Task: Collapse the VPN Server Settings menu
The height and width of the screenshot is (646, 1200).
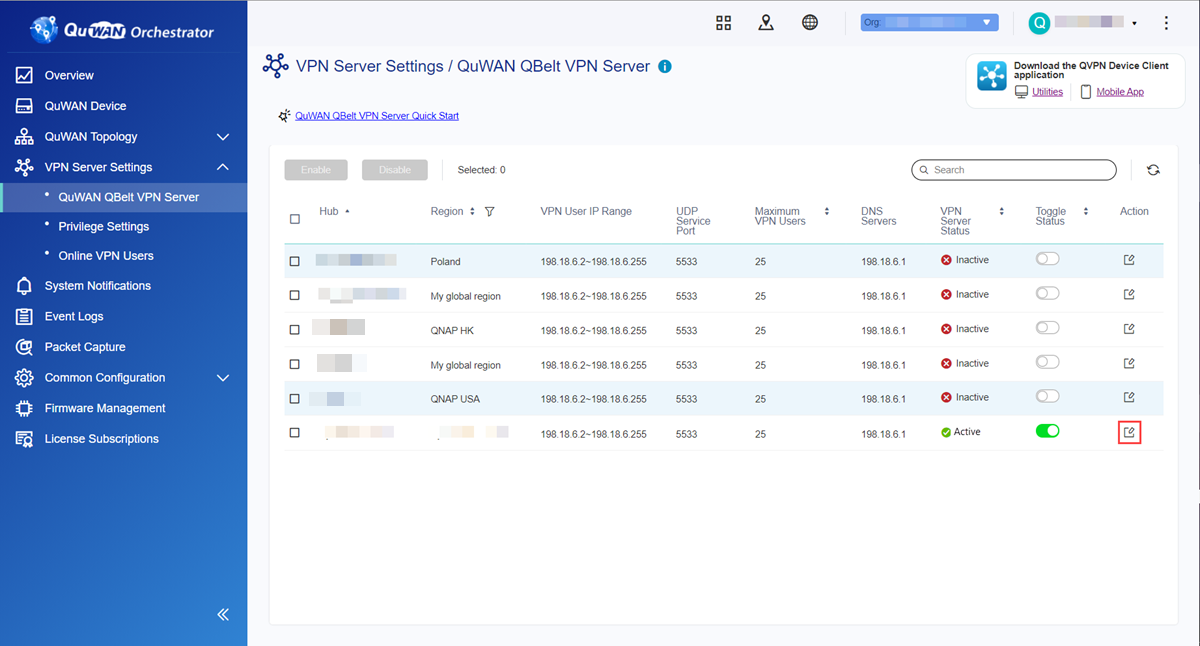Action: coord(223,167)
